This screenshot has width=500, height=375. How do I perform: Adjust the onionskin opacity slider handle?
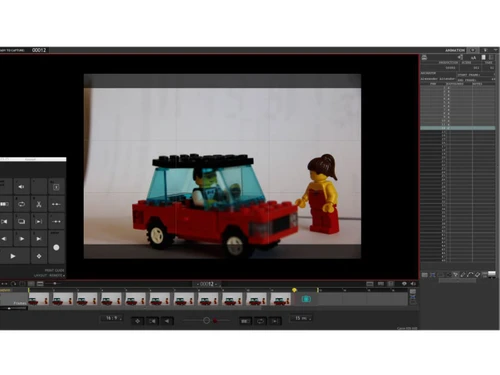206,320
